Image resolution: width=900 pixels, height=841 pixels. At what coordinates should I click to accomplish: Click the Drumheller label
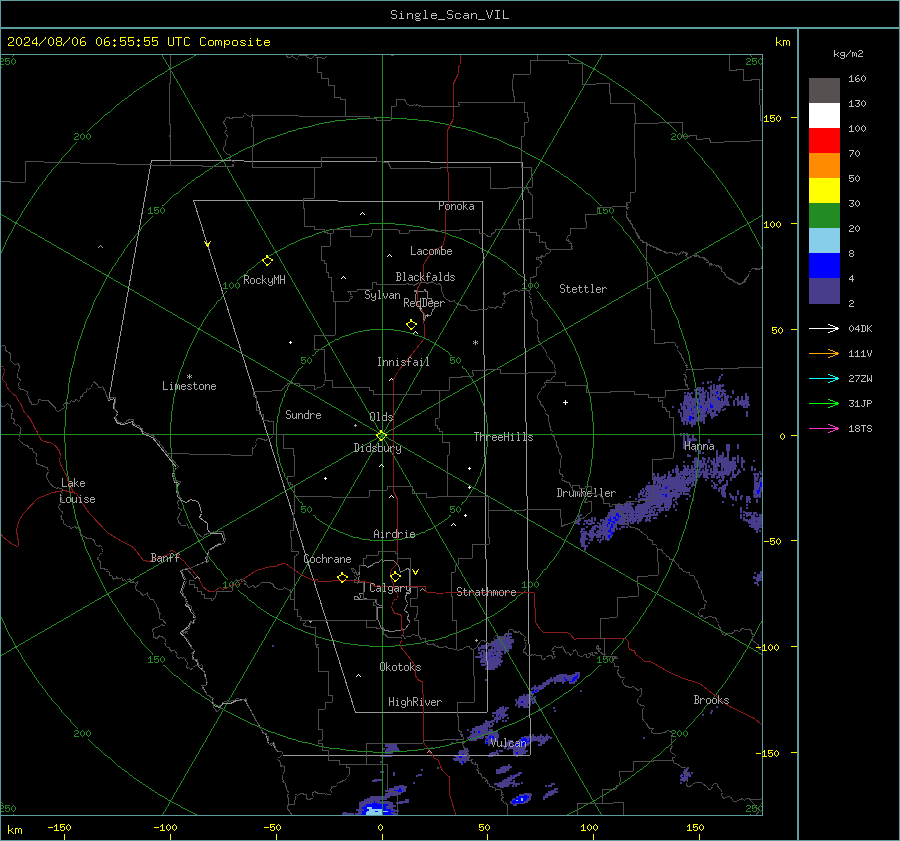click(x=586, y=493)
